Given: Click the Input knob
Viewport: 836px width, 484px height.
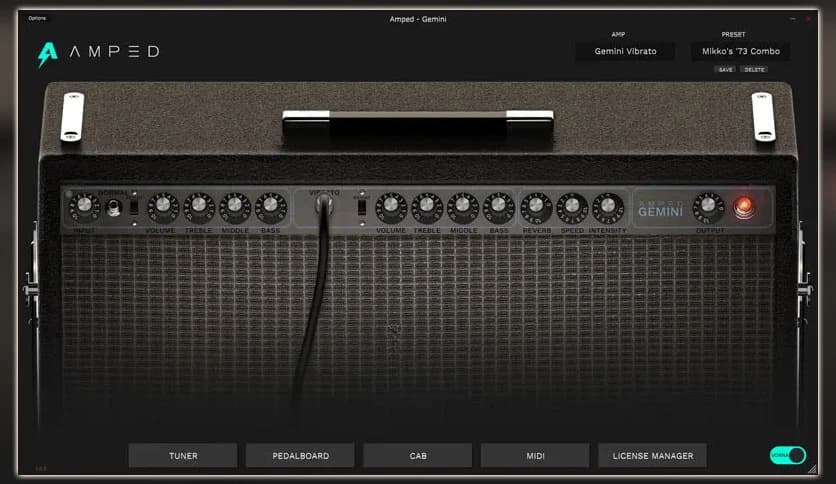Looking at the screenshot, I should click(x=84, y=207).
